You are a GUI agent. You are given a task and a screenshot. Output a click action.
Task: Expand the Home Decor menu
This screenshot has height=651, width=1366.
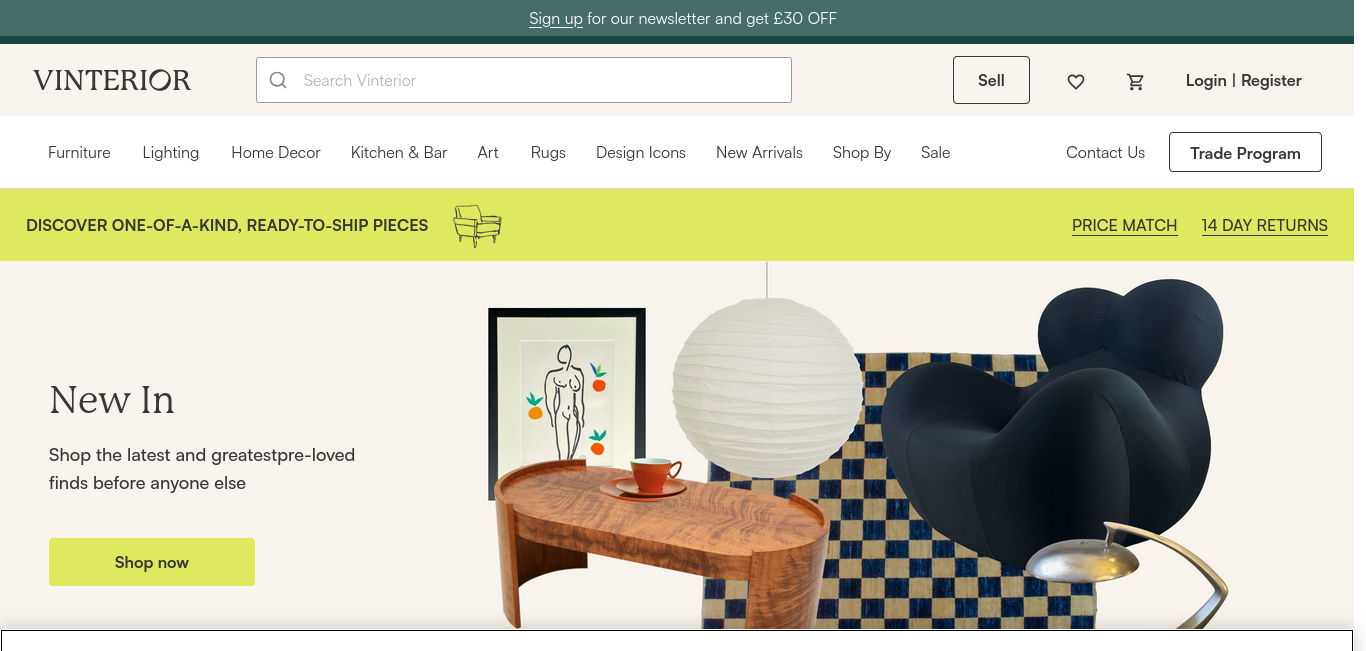pyautogui.click(x=276, y=153)
